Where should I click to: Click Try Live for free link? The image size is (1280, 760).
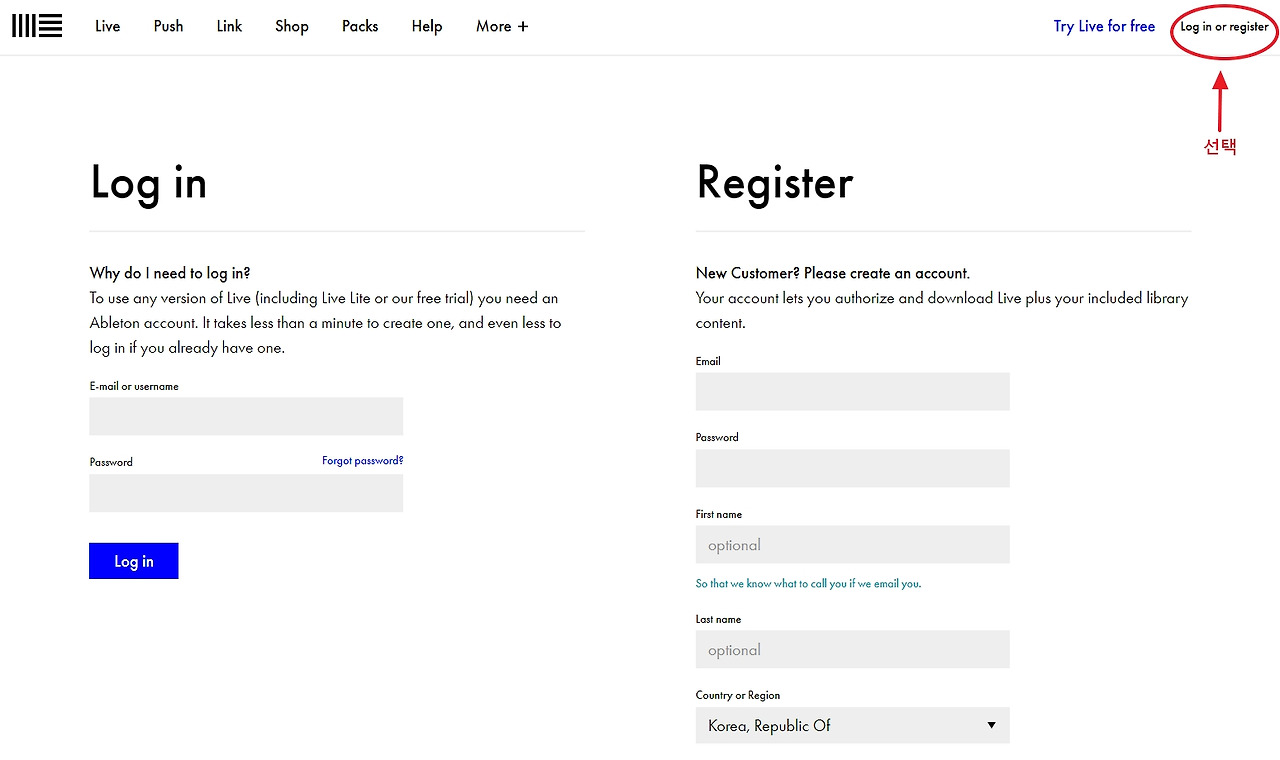[1104, 26]
